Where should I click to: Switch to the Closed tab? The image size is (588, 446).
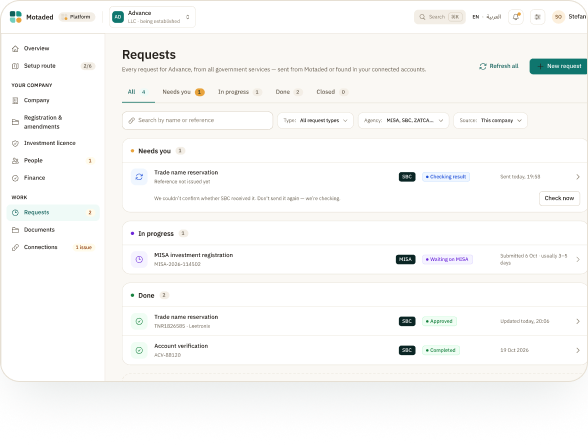332,92
